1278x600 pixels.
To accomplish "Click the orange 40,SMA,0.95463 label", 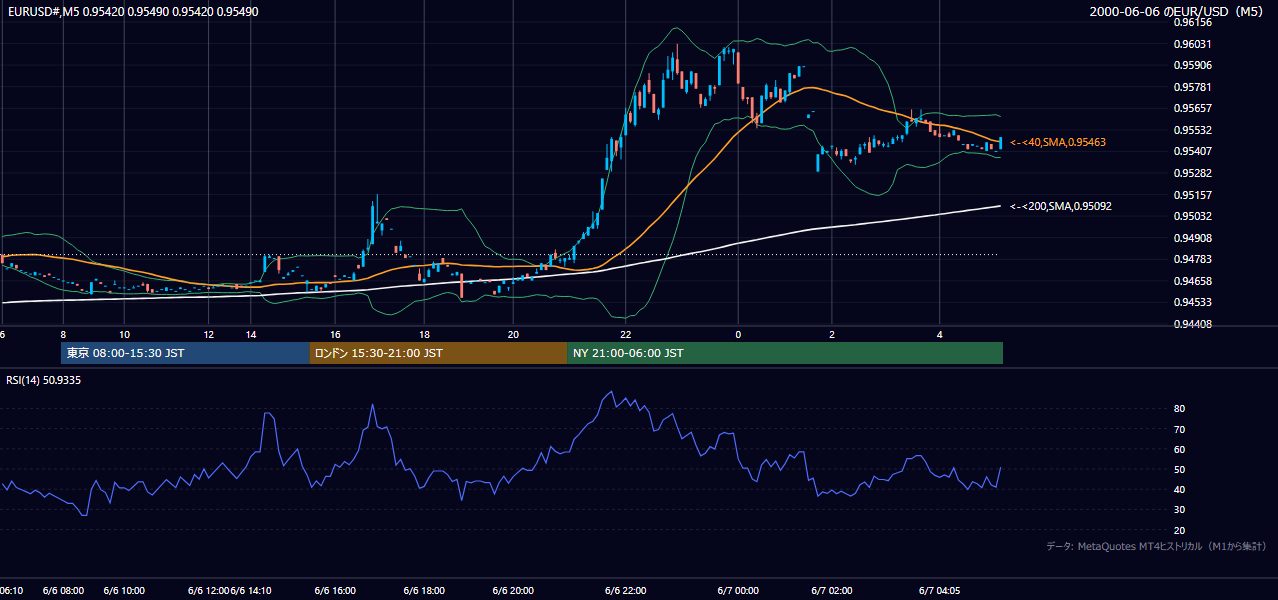I will (1057, 143).
